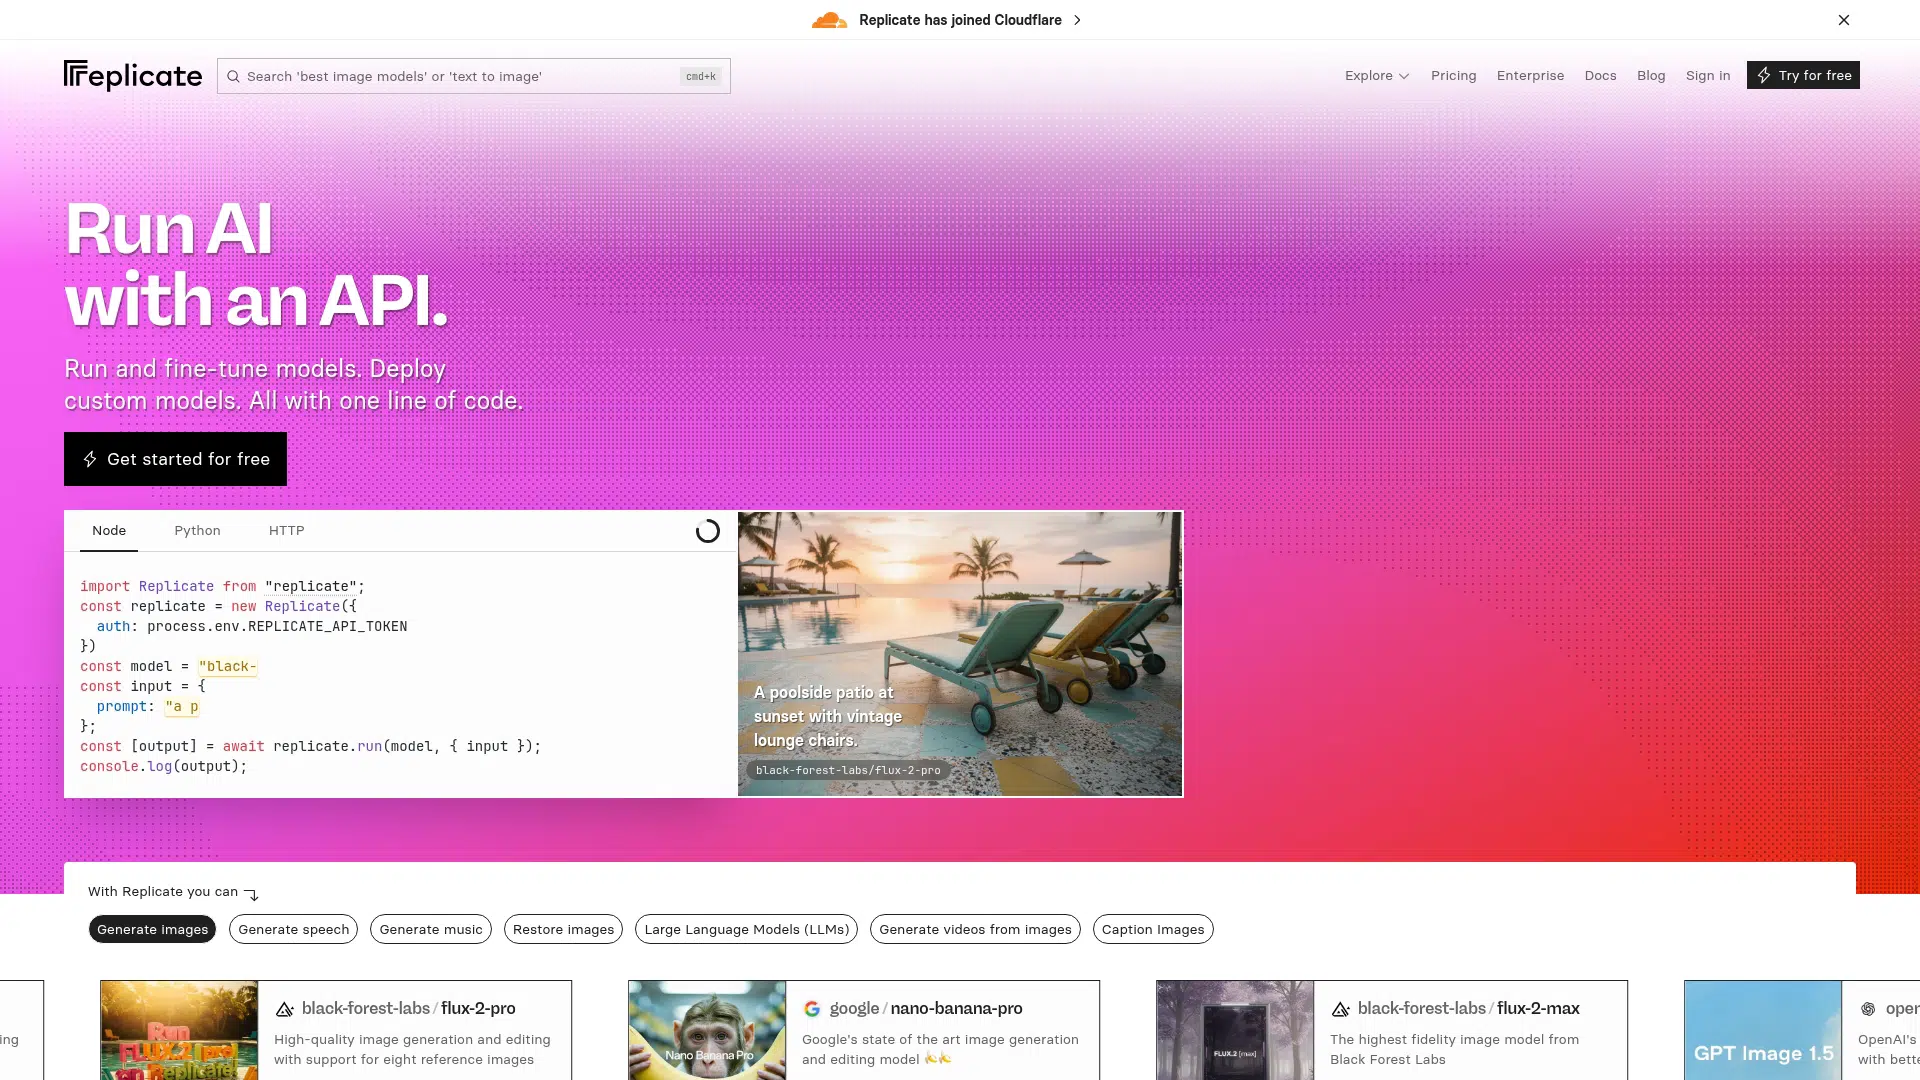1920x1080 pixels.
Task: Select the Generate images filter pill
Action: click(152, 929)
